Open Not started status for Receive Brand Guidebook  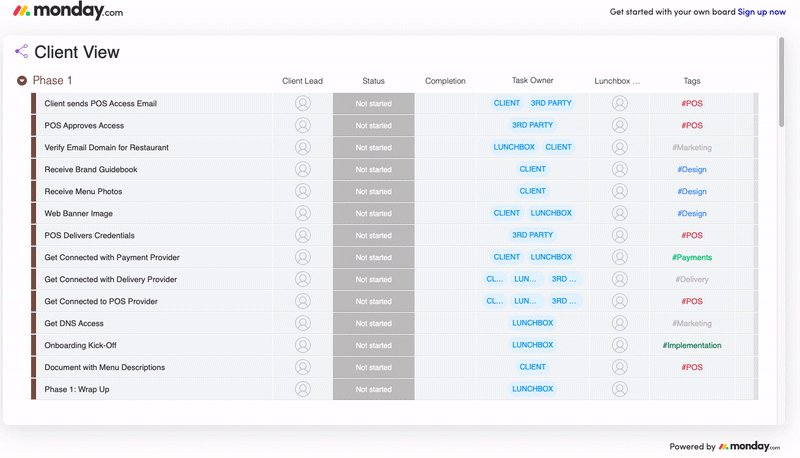(373, 169)
